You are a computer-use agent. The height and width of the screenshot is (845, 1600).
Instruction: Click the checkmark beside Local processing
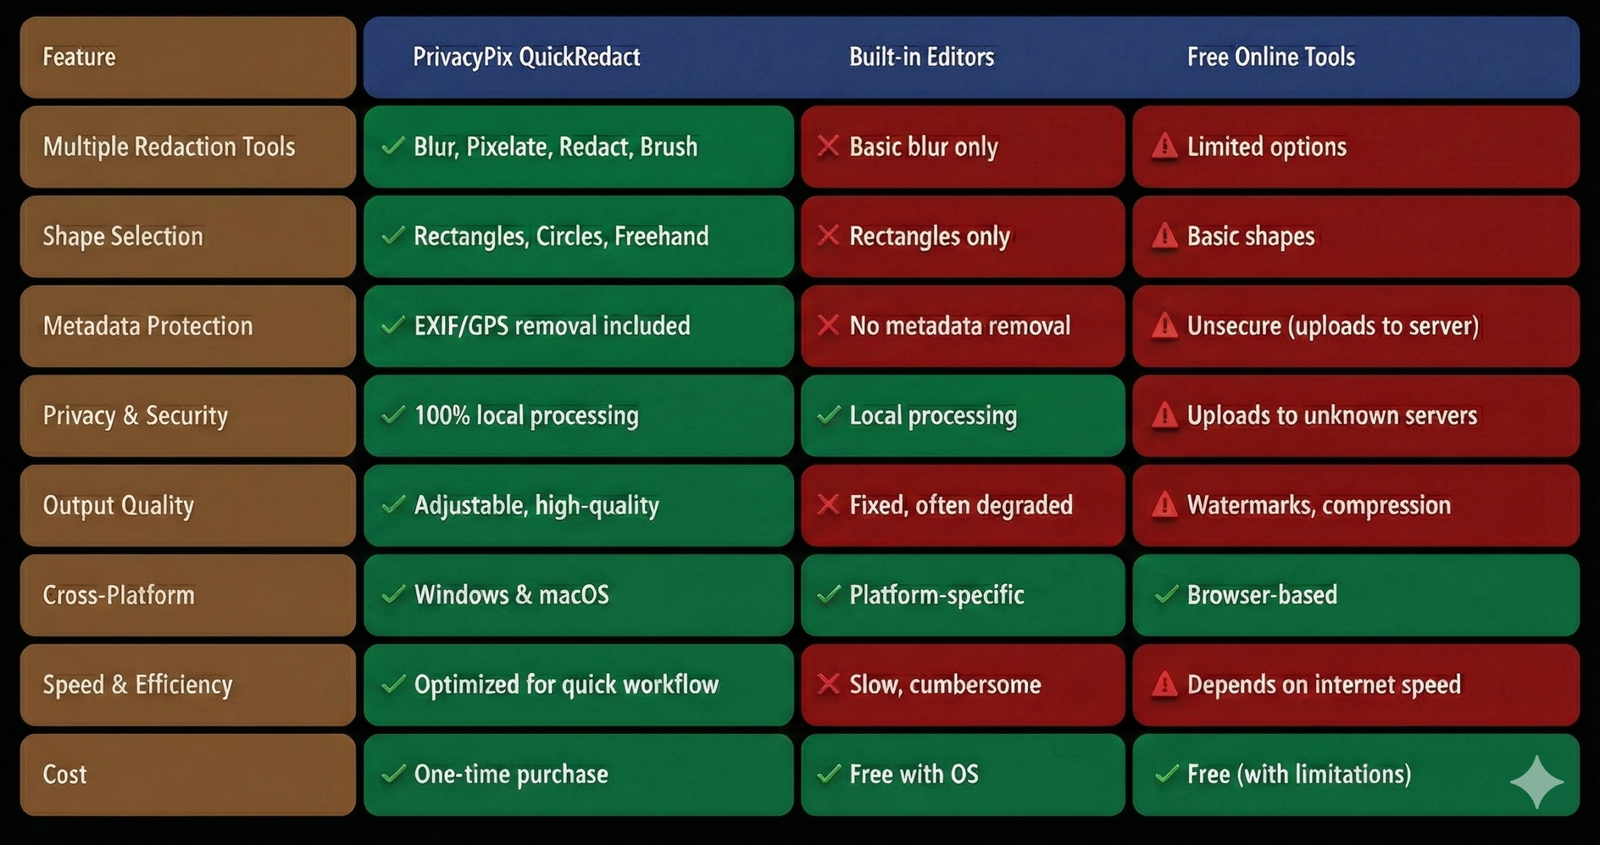coord(828,415)
